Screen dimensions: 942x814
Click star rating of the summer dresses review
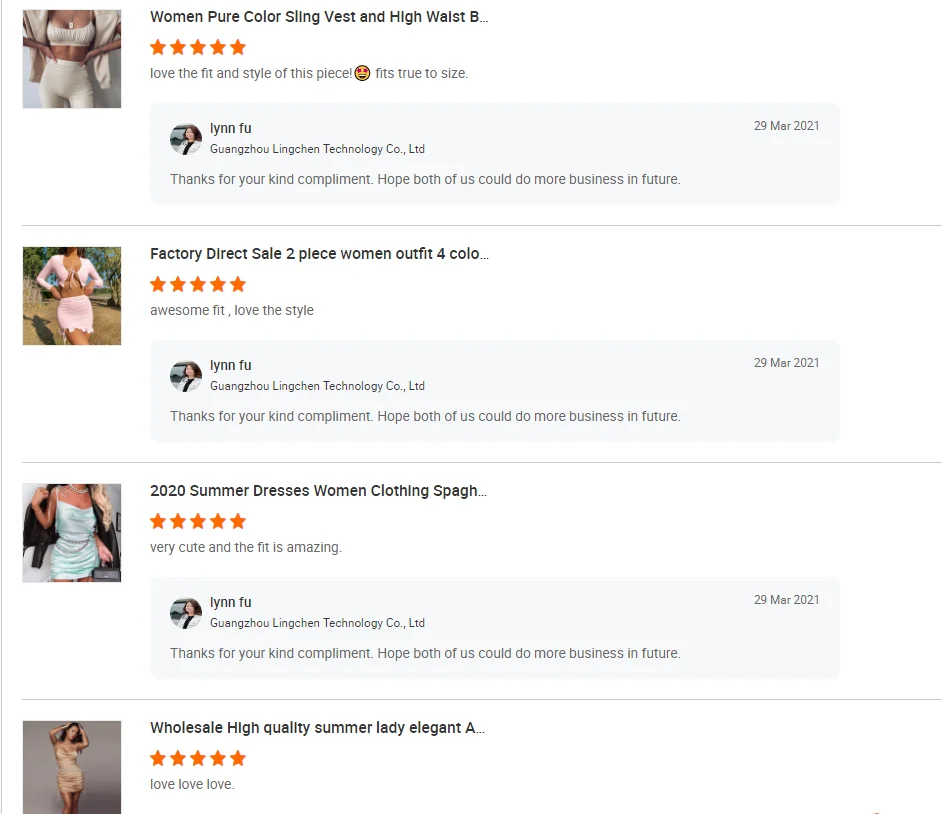(197, 521)
